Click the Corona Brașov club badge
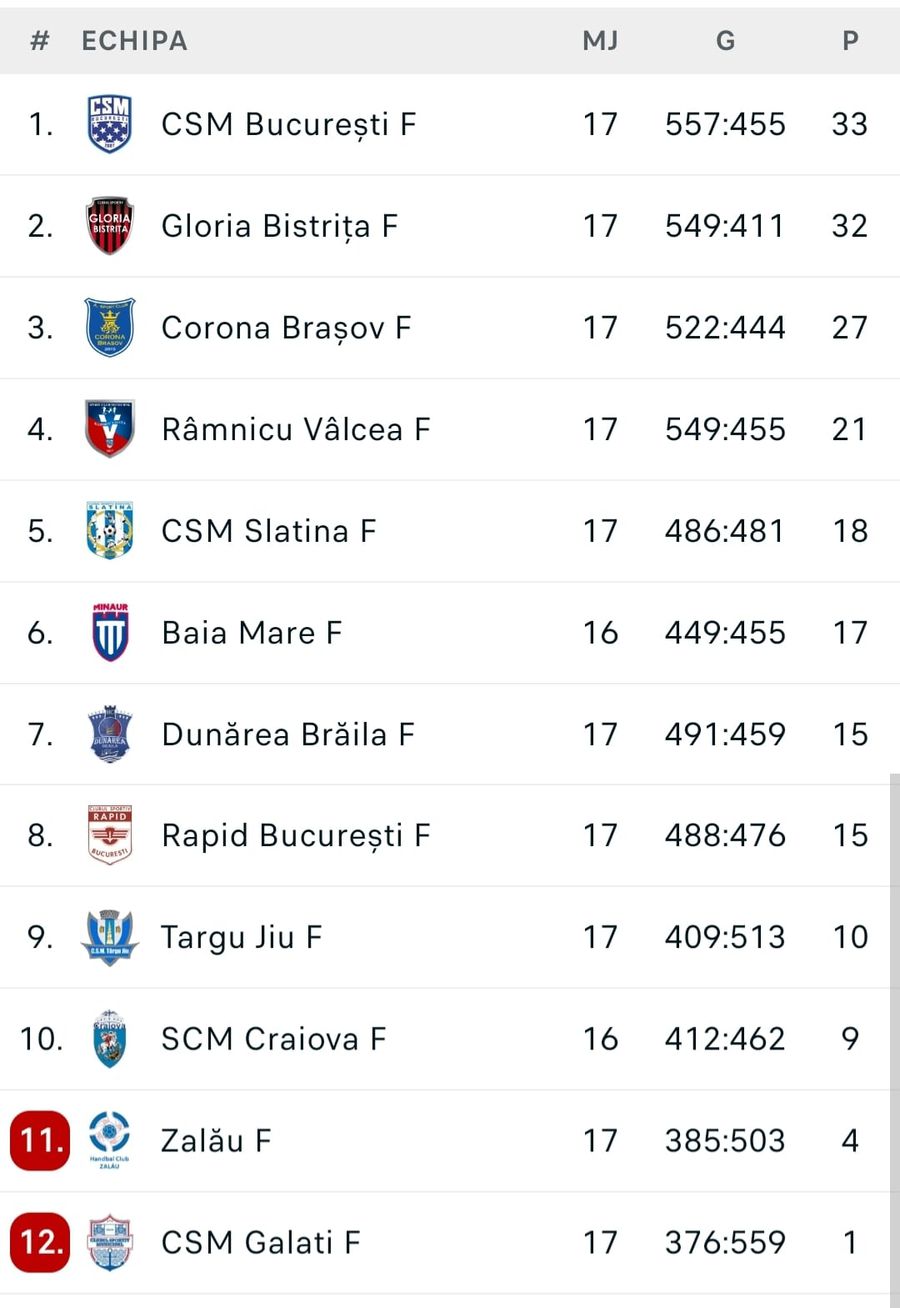The height and width of the screenshot is (1308, 900). point(110,327)
